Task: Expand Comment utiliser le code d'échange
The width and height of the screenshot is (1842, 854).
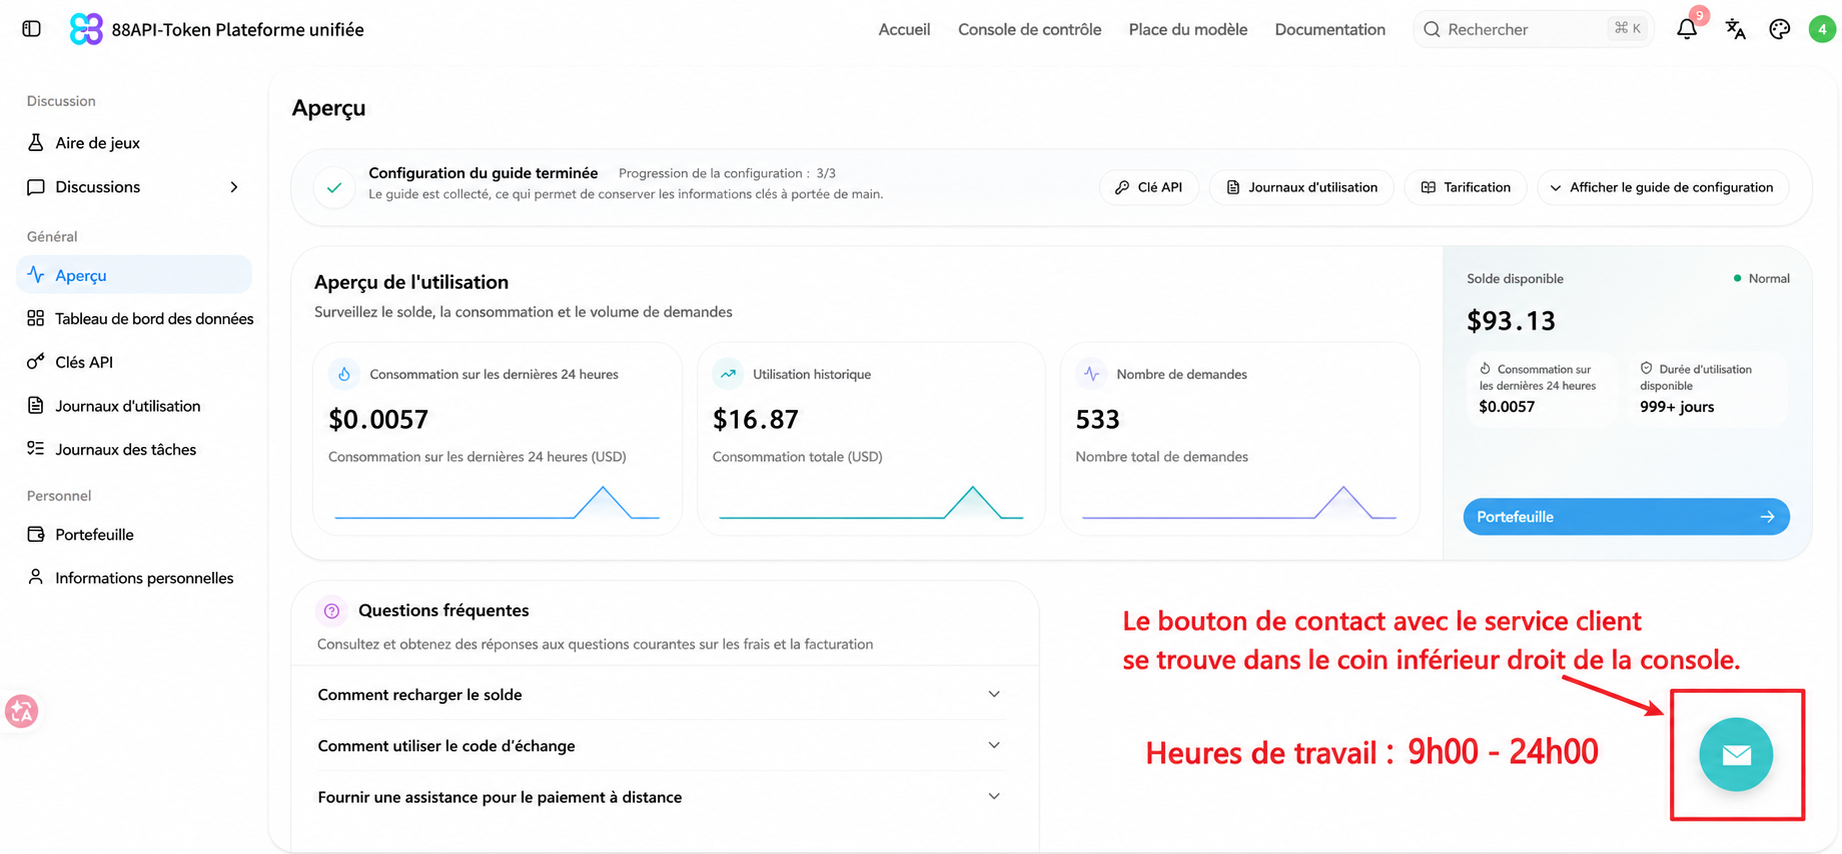Action: 660,745
